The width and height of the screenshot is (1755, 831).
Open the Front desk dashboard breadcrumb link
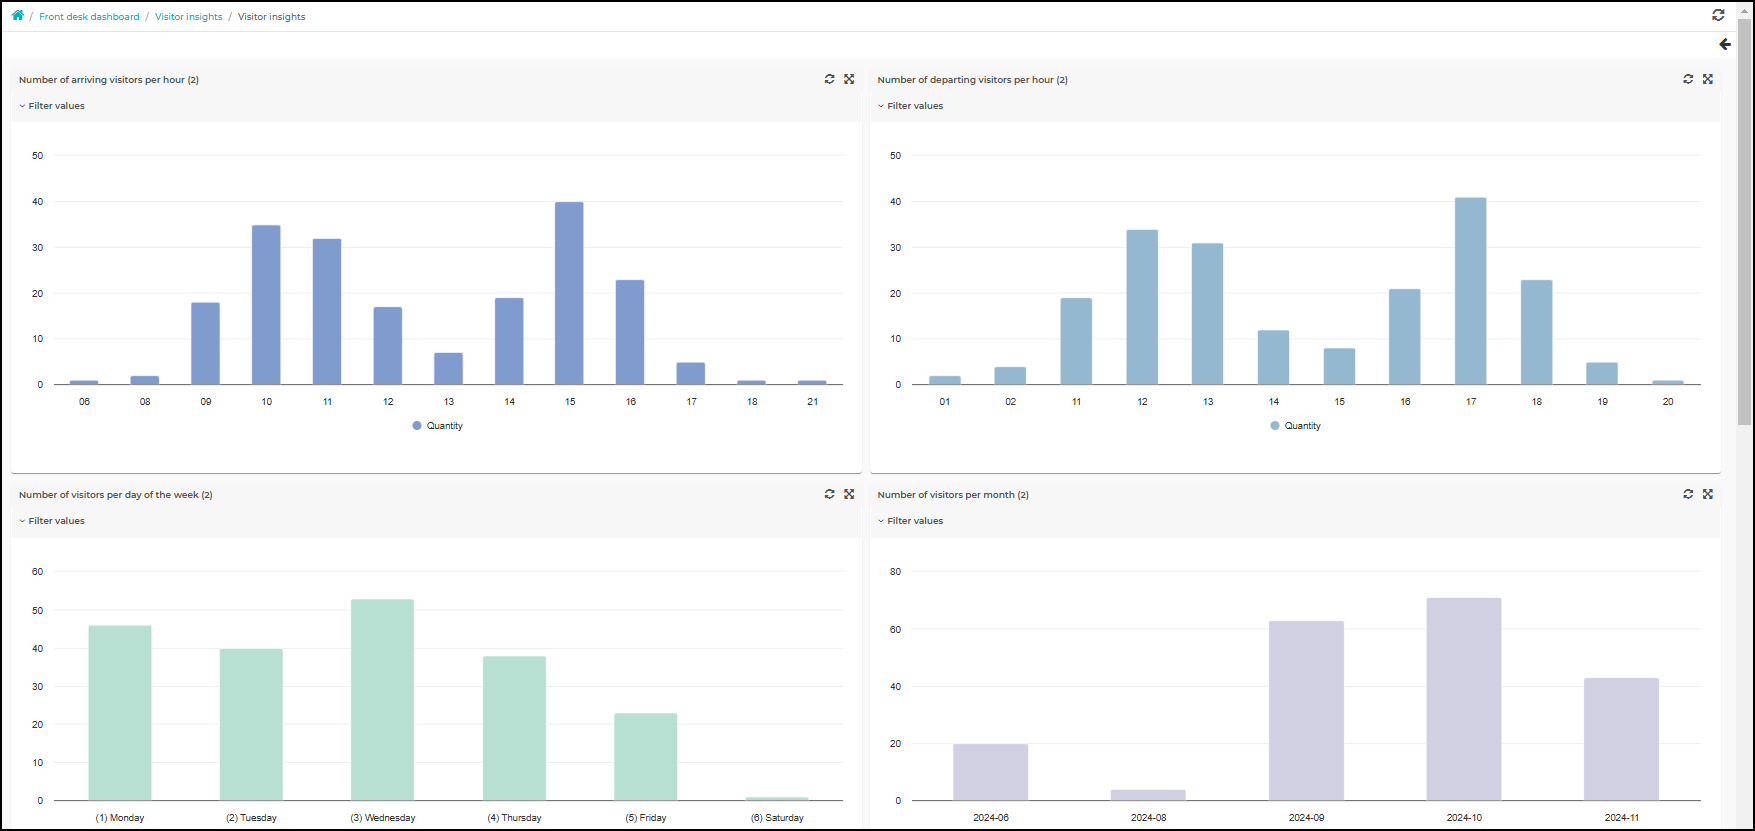pos(89,17)
